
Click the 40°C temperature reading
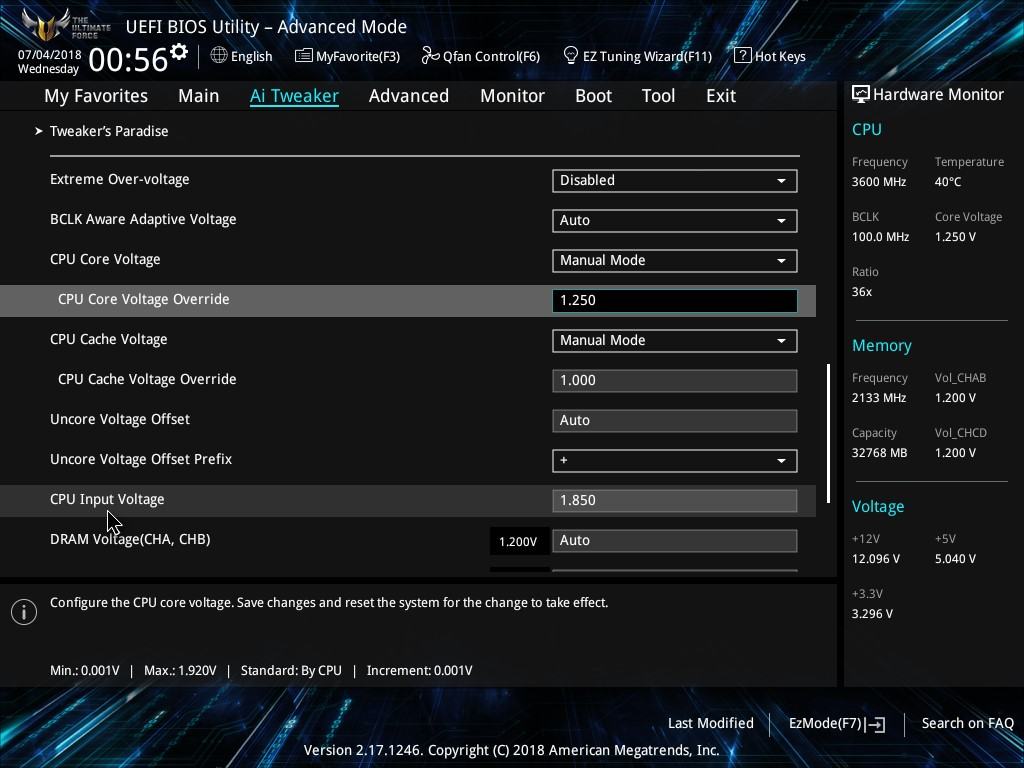coord(948,182)
